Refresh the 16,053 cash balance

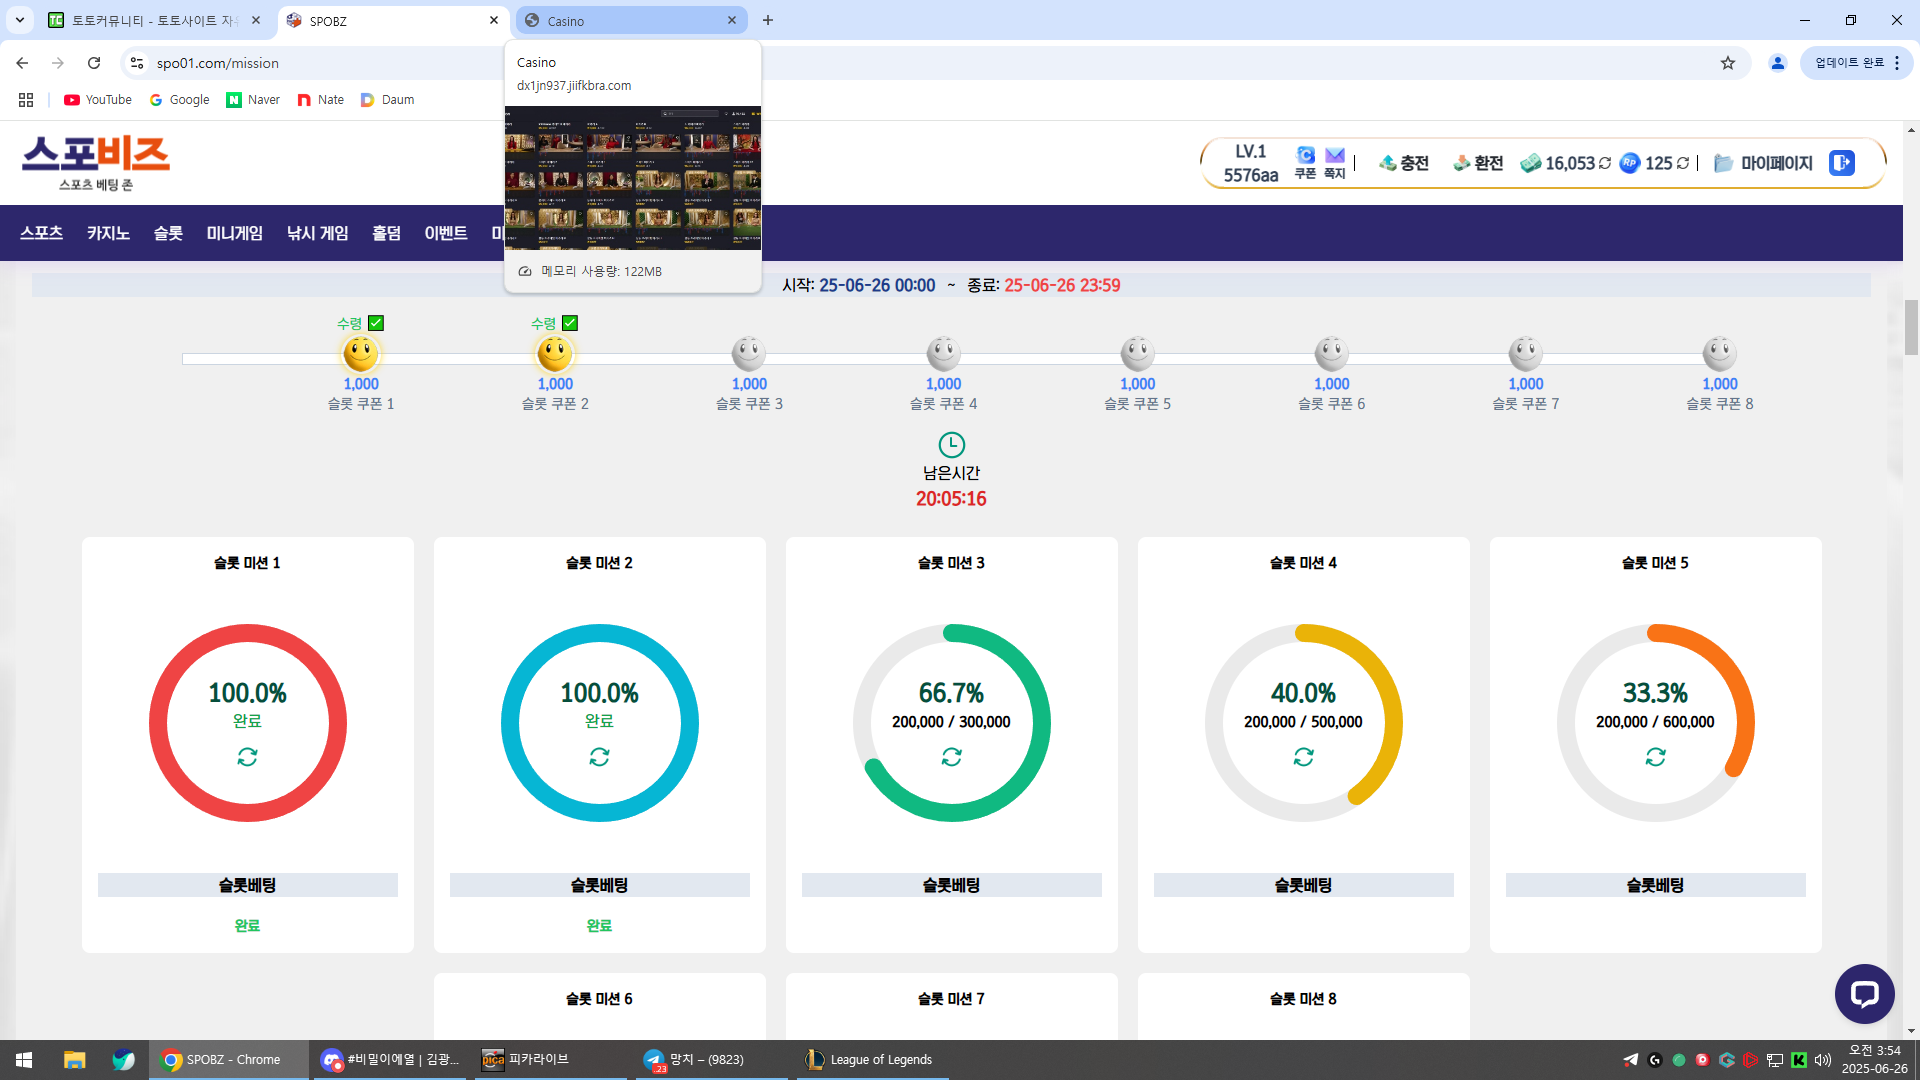click(1605, 163)
